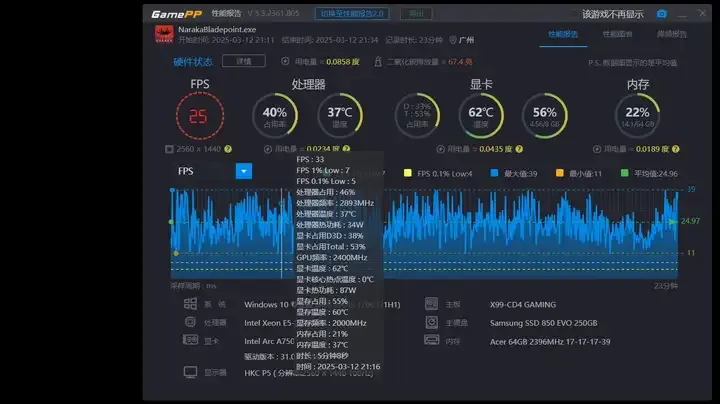Screen dimensions: 720x404
Task: Click the location pin icon beside 广州
Action: (x=453, y=40)
